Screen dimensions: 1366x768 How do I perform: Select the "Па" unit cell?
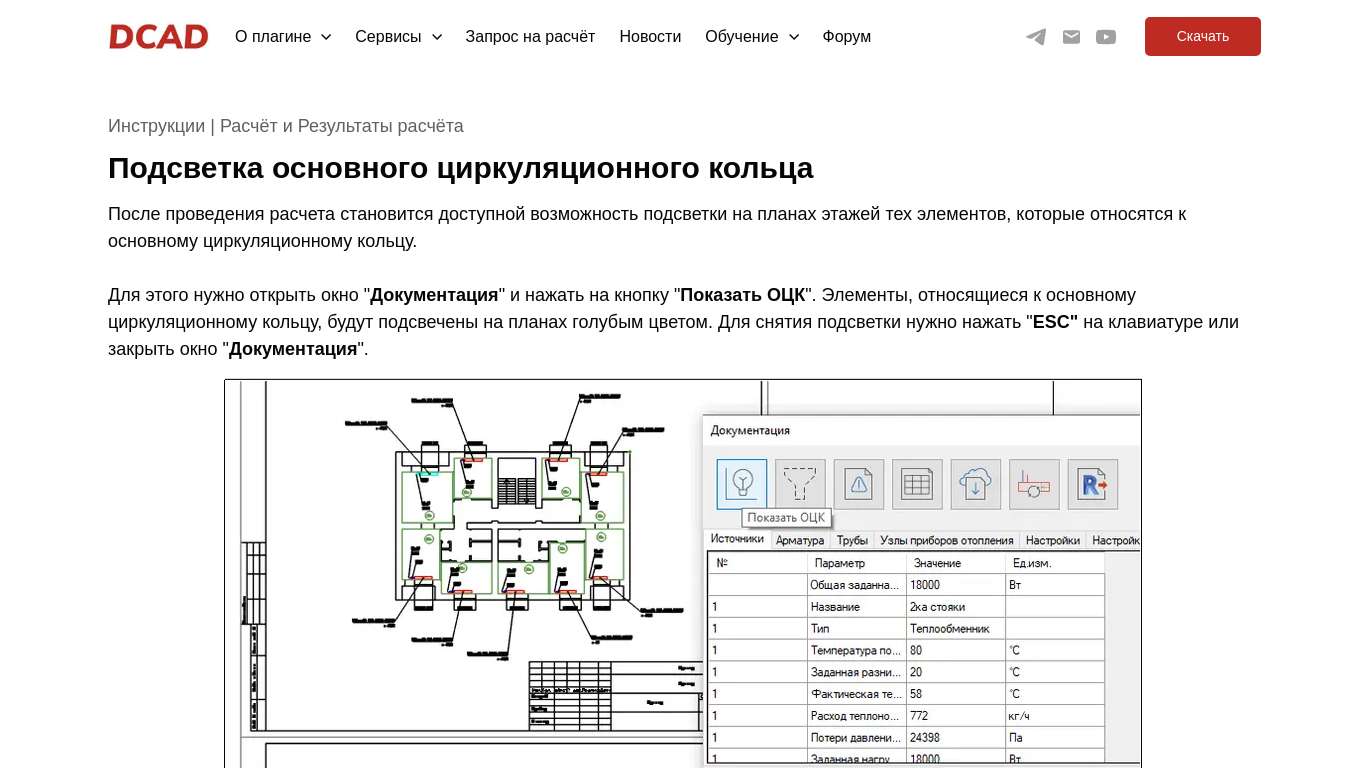tap(1055, 738)
